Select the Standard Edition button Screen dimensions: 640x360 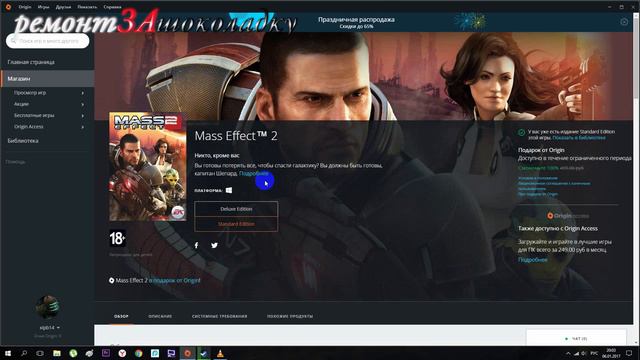point(236,224)
